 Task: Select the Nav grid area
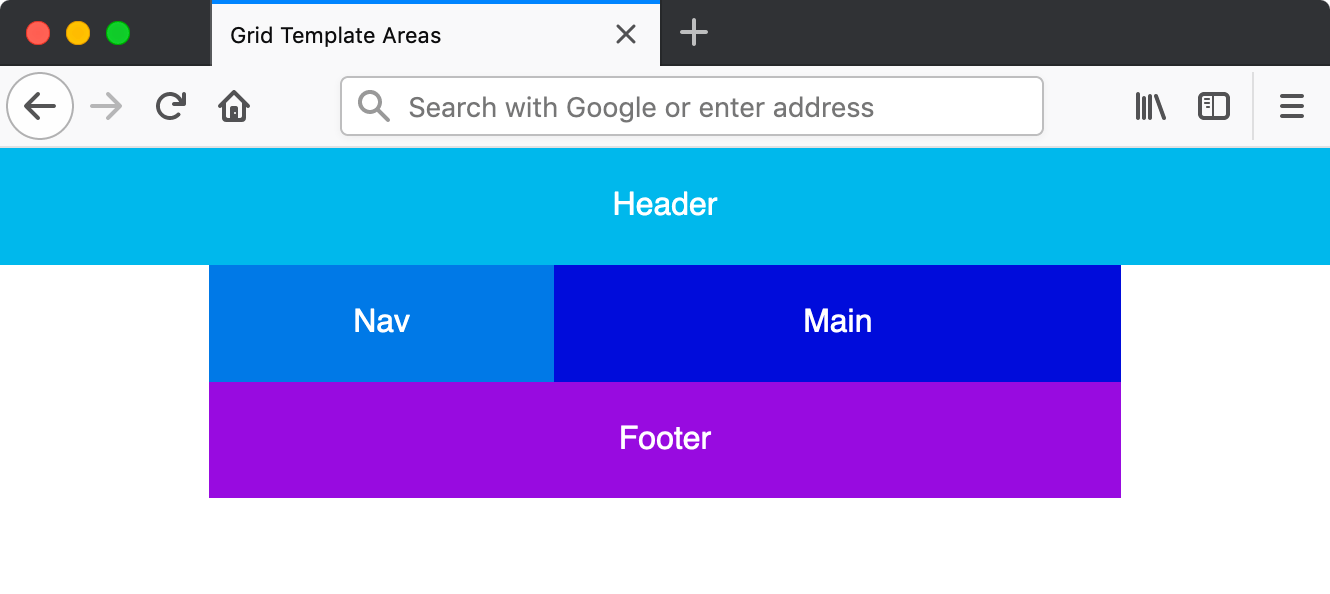380,322
